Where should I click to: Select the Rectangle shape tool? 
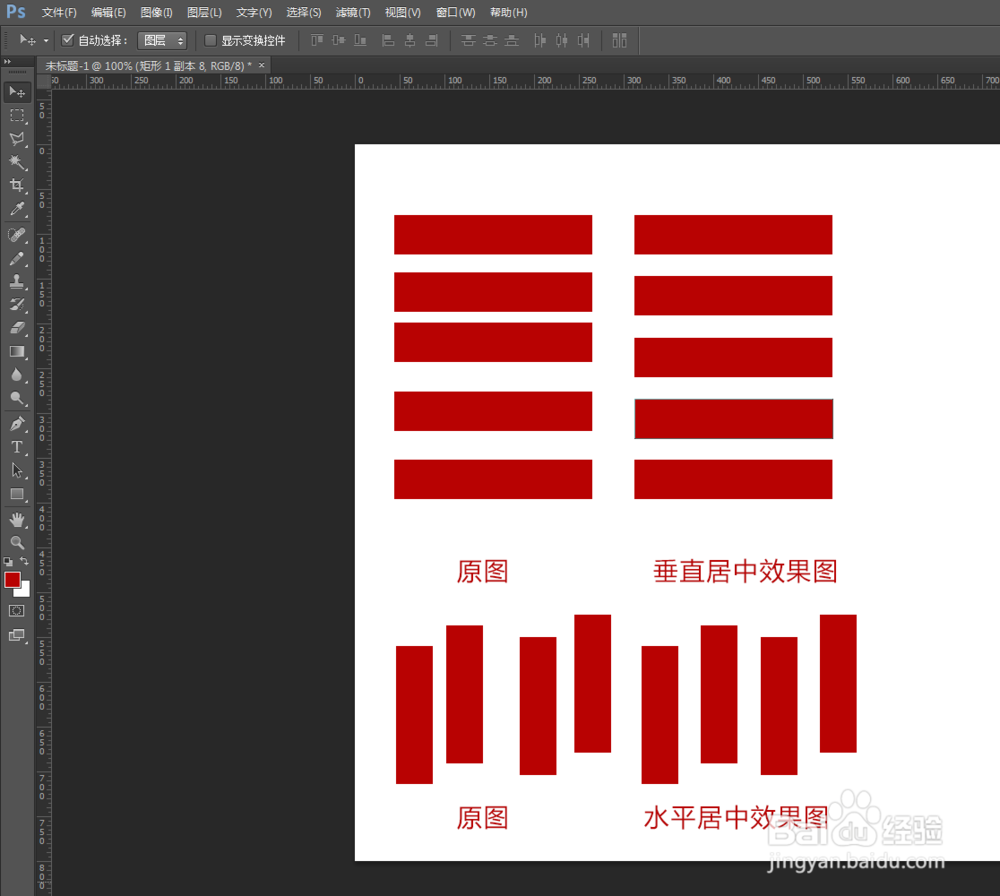pyautogui.click(x=17, y=494)
